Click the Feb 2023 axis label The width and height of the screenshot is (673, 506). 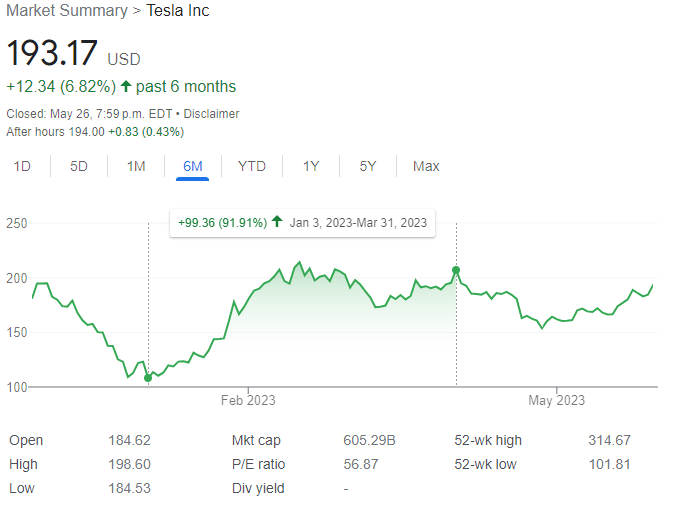point(248,401)
